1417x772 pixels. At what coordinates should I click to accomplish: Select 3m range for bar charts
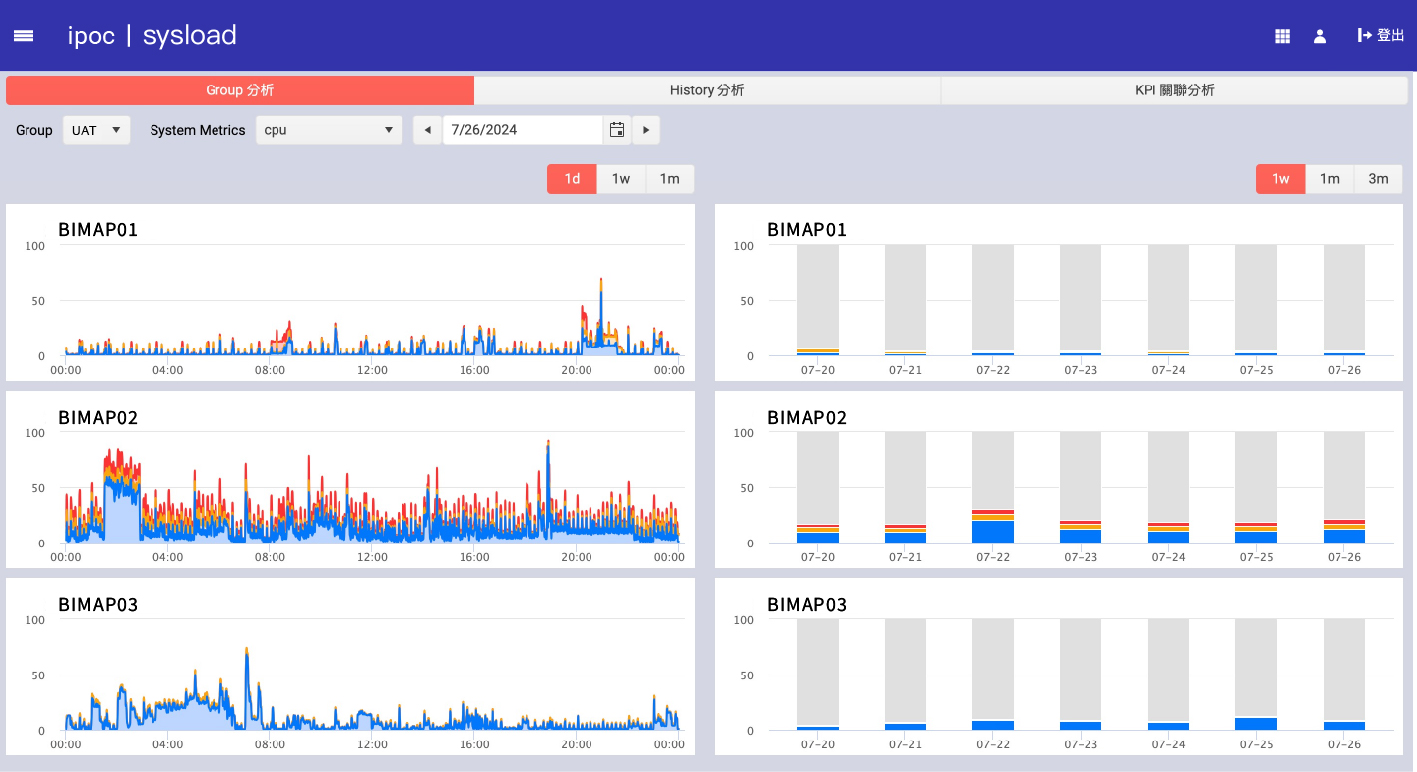pos(1379,179)
